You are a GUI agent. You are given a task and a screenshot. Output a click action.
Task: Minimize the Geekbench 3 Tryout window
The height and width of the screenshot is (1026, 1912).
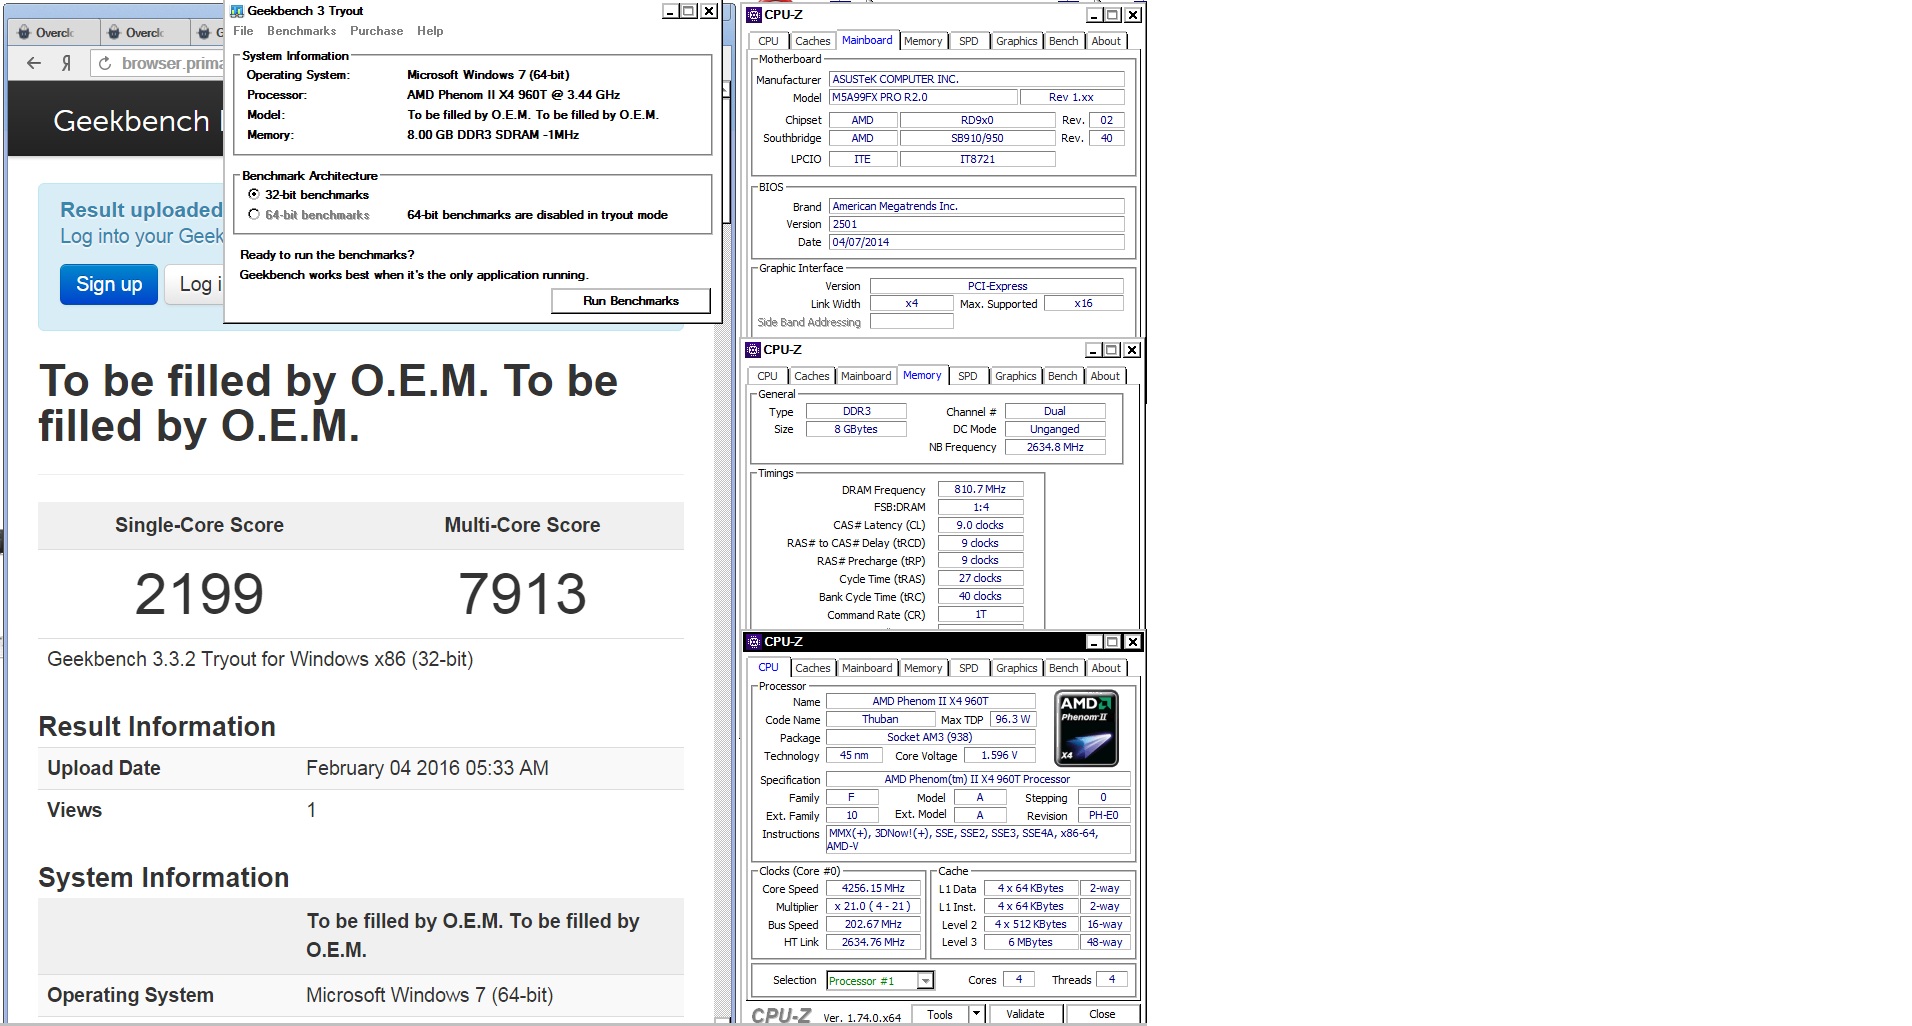669,11
